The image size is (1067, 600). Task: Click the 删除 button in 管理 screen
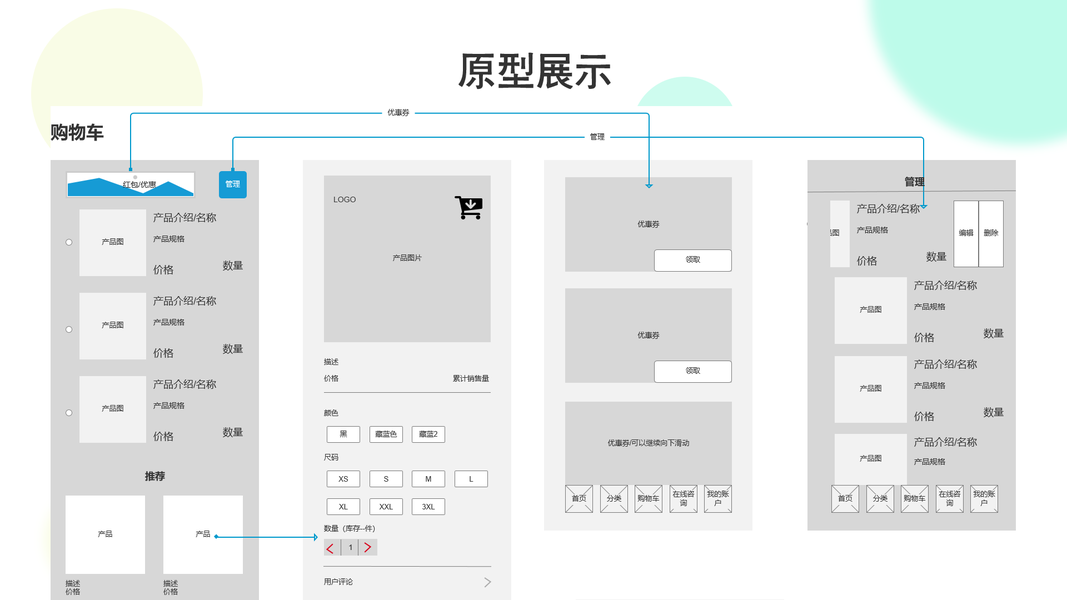[x=991, y=233]
